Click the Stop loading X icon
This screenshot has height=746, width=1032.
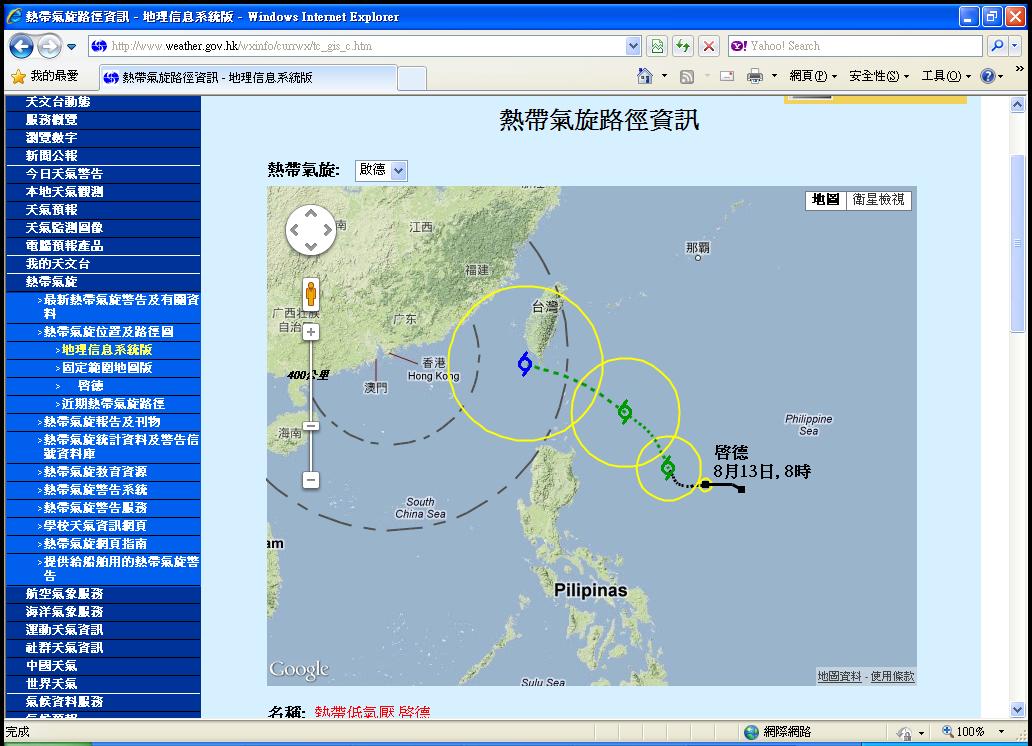(709, 46)
